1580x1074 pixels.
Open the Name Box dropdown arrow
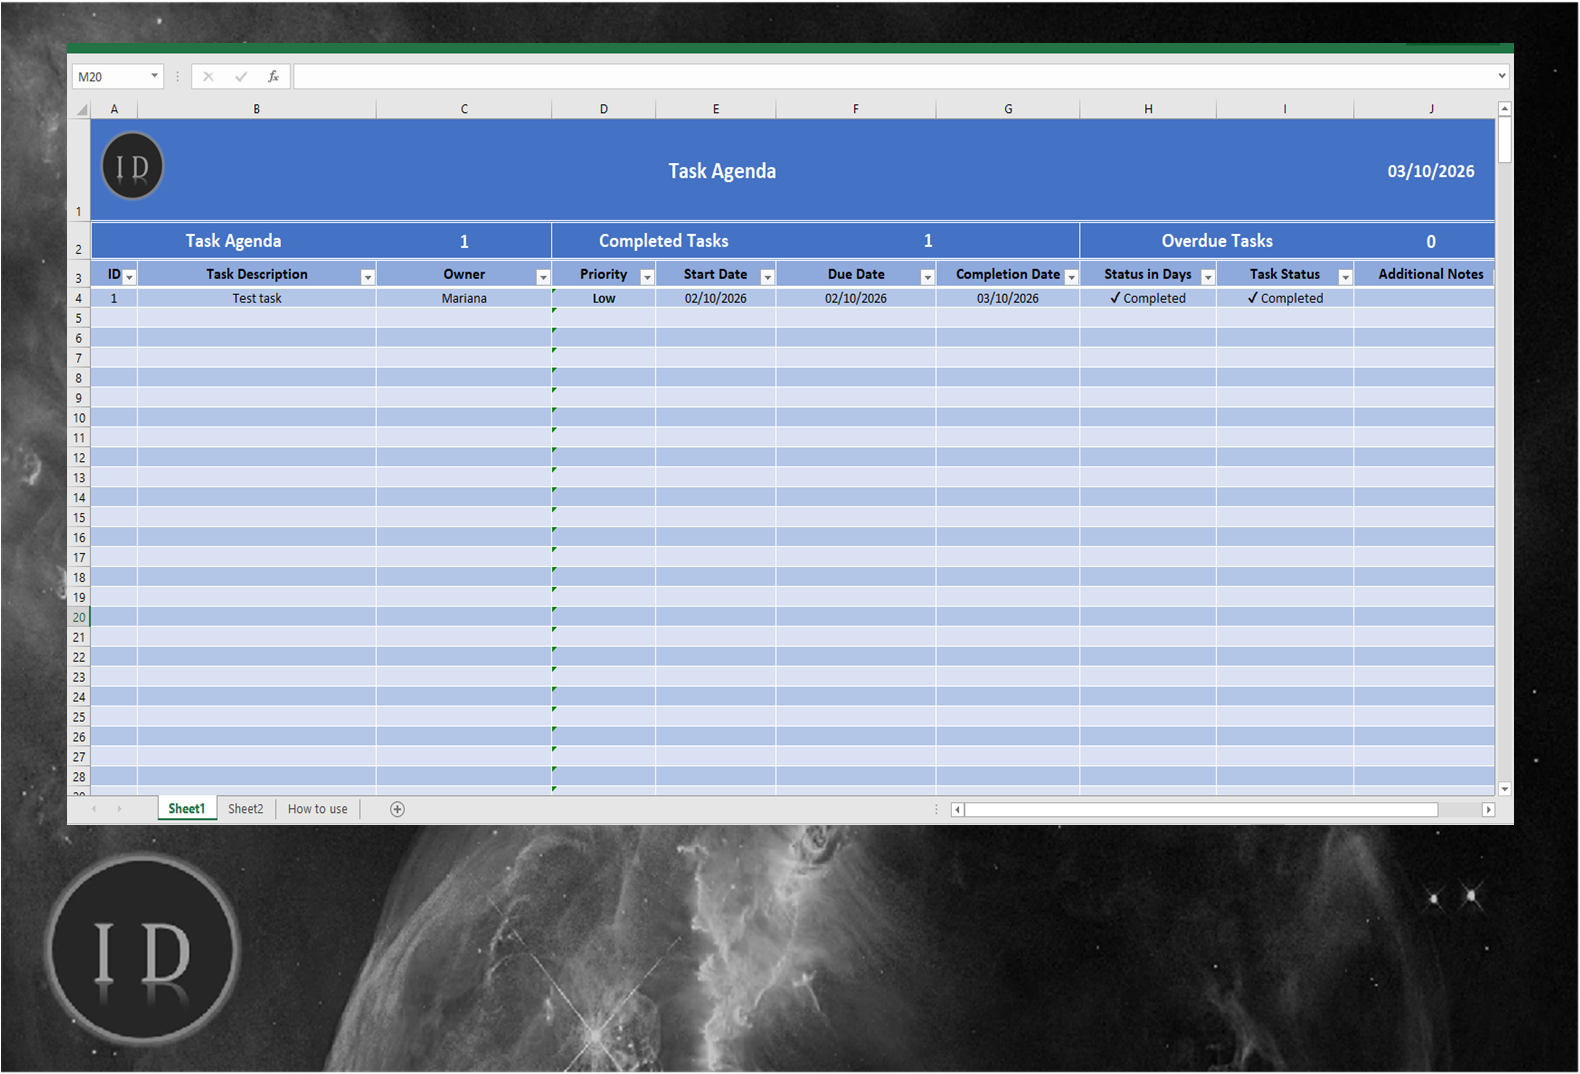tap(154, 76)
